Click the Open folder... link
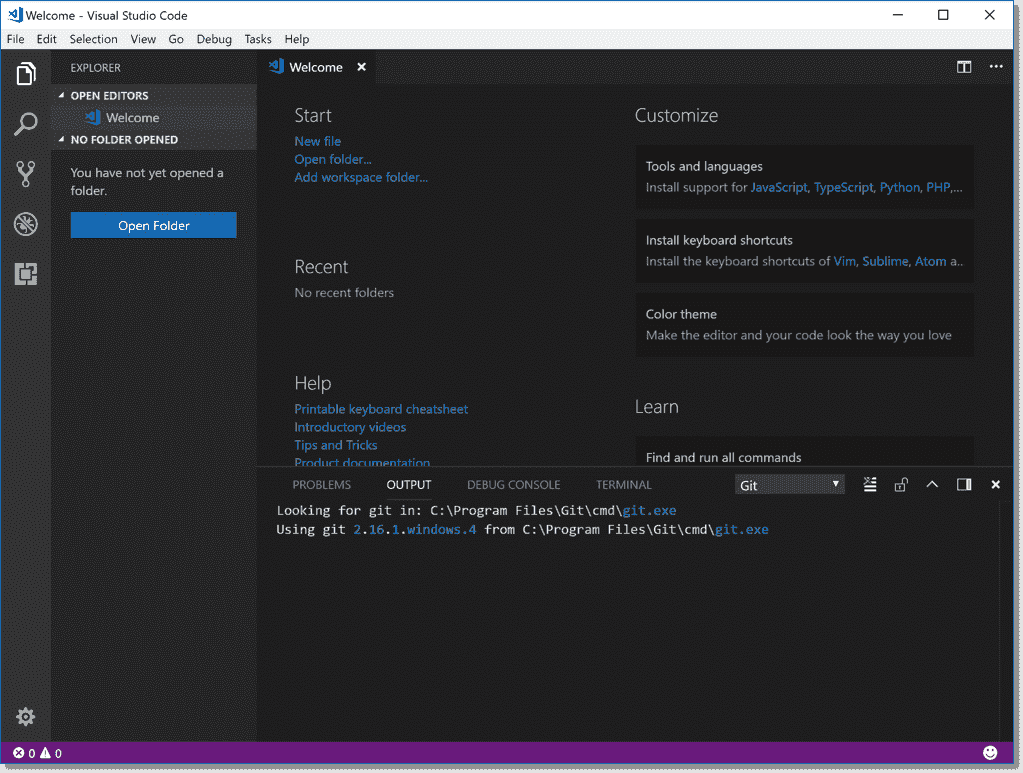 [333, 159]
